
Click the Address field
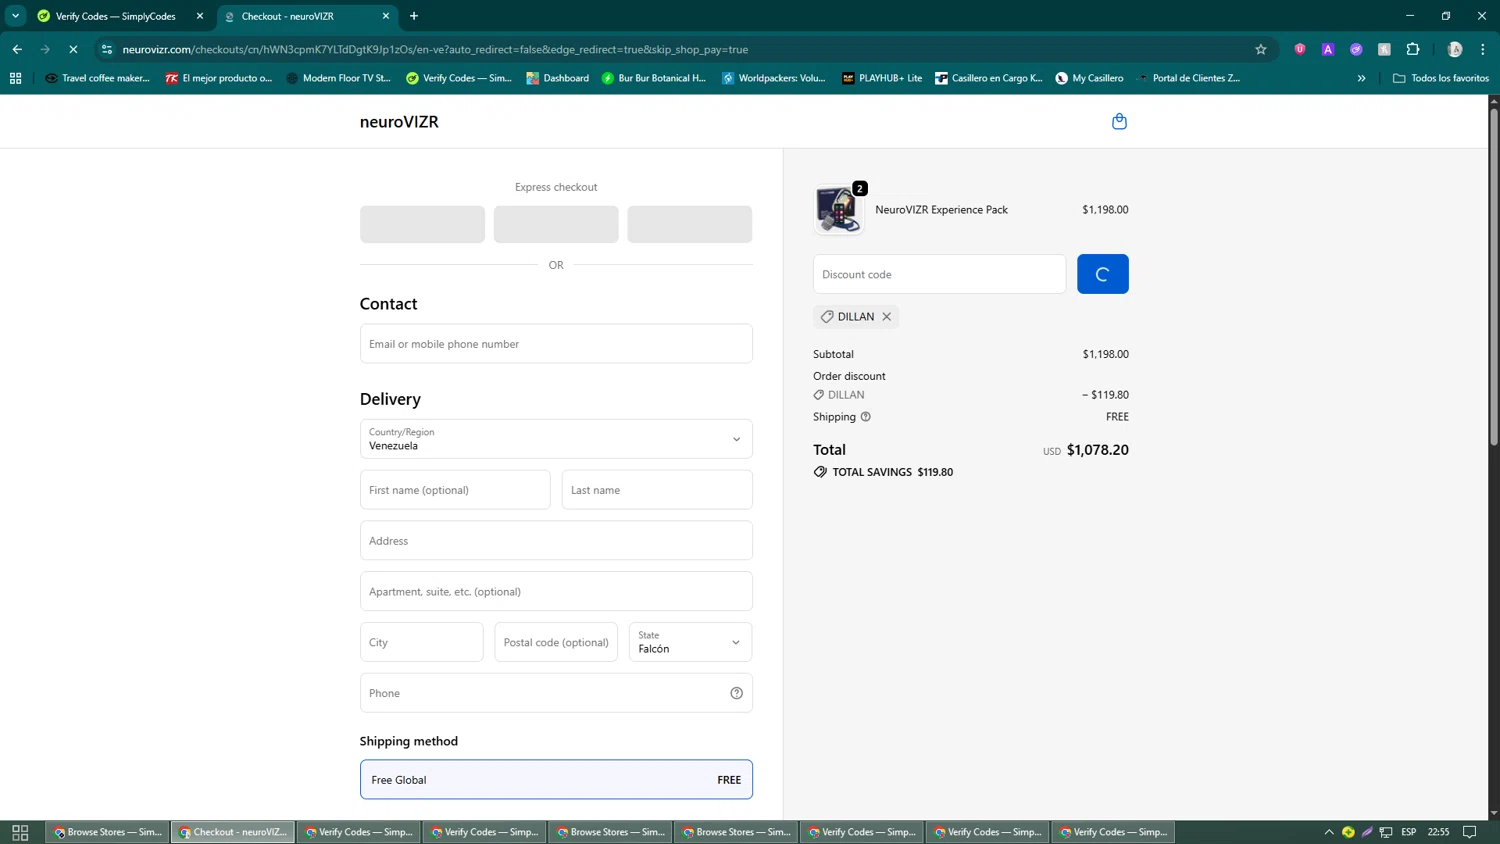[x=556, y=541]
